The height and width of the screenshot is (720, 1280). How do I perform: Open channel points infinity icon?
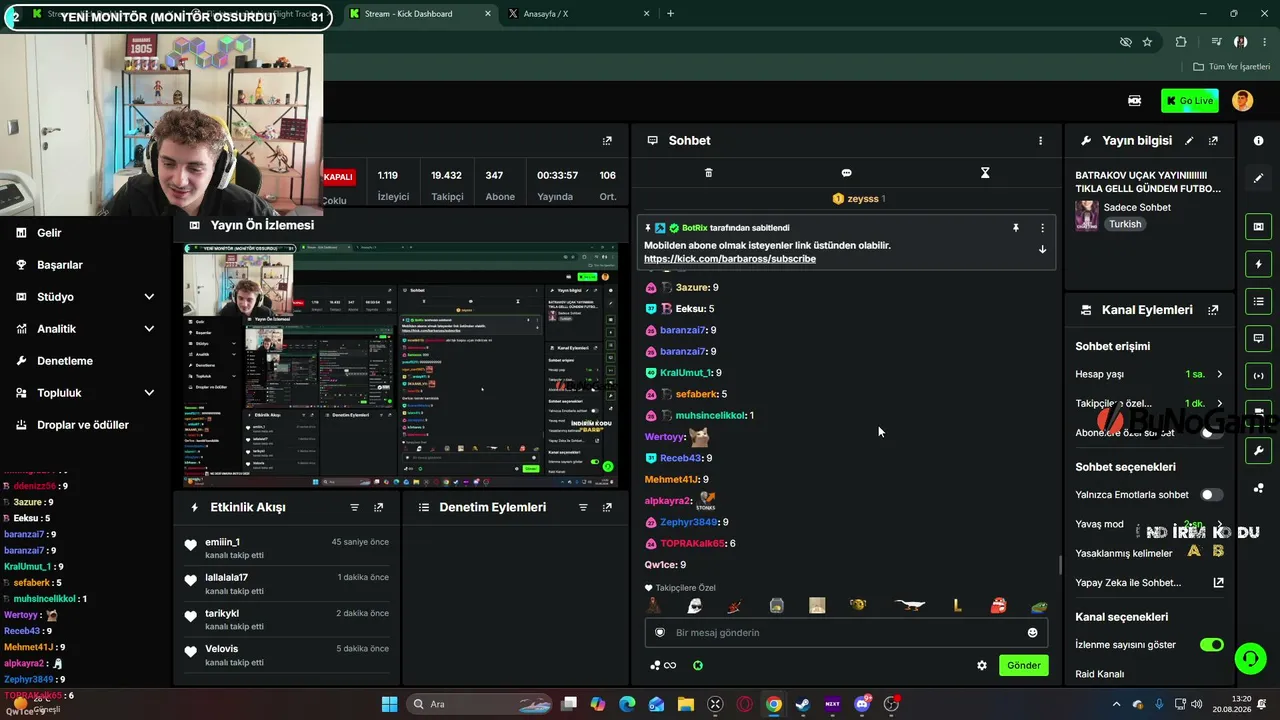(670, 665)
